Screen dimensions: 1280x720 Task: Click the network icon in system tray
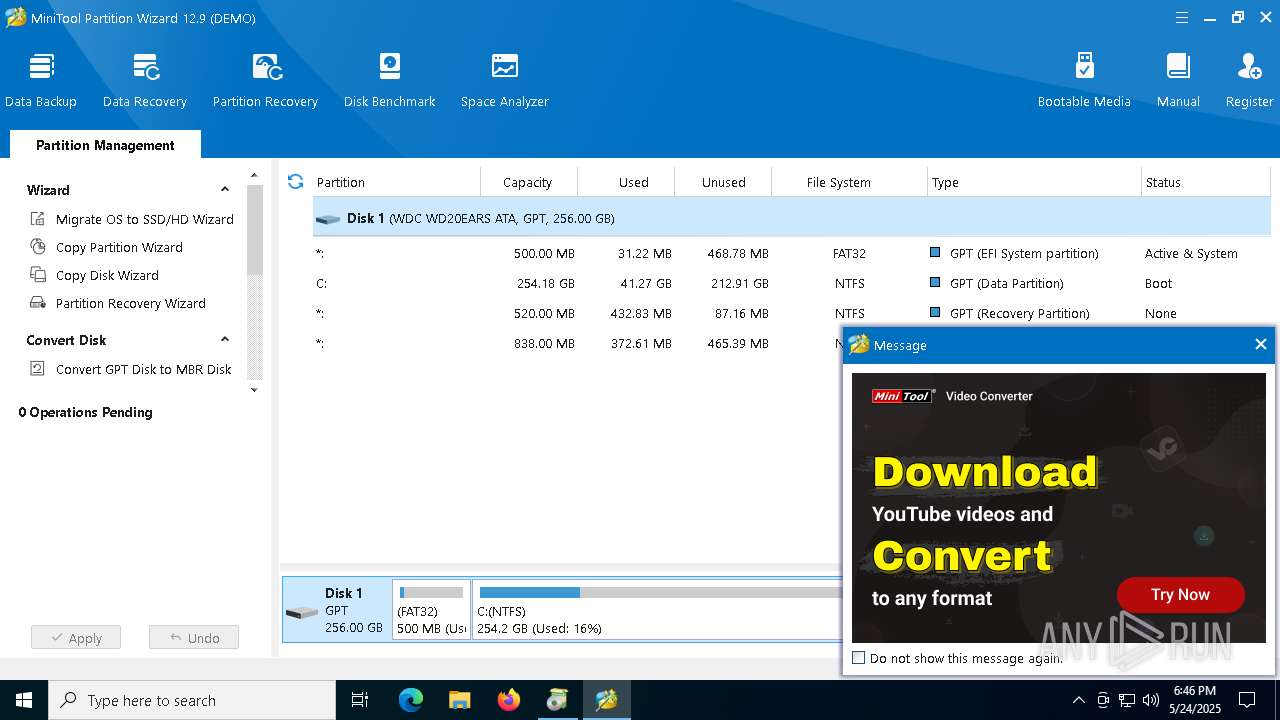pyautogui.click(x=1127, y=700)
